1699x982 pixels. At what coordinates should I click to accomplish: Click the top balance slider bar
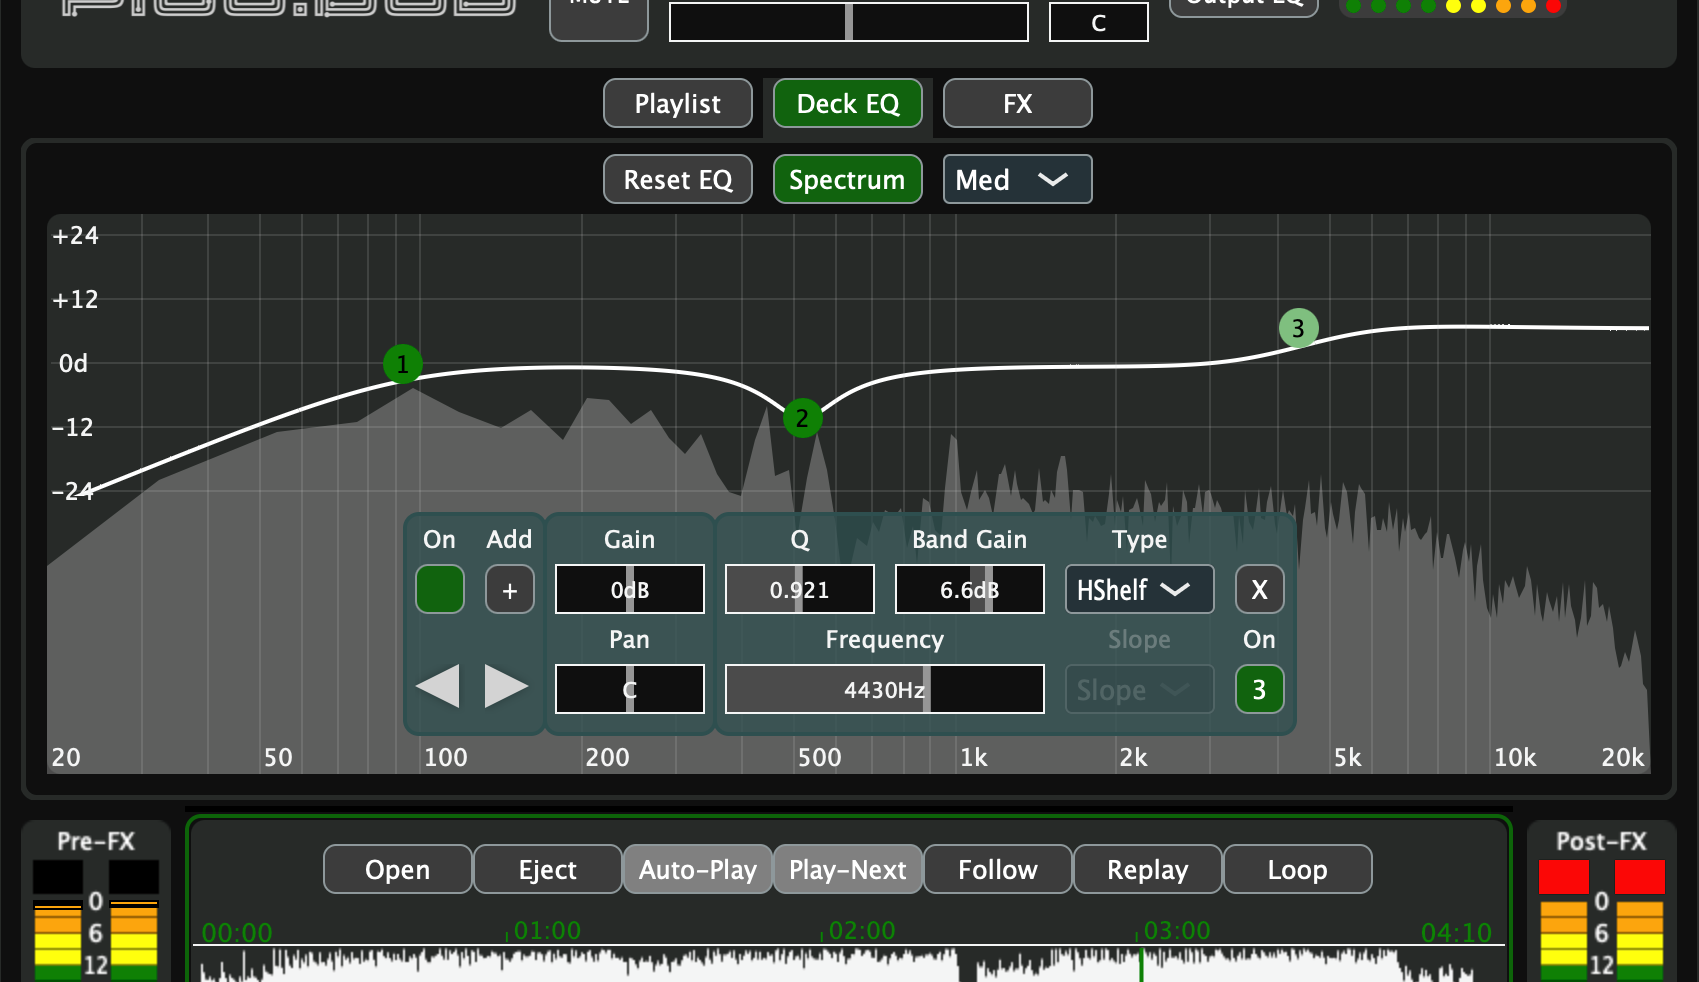click(x=849, y=21)
